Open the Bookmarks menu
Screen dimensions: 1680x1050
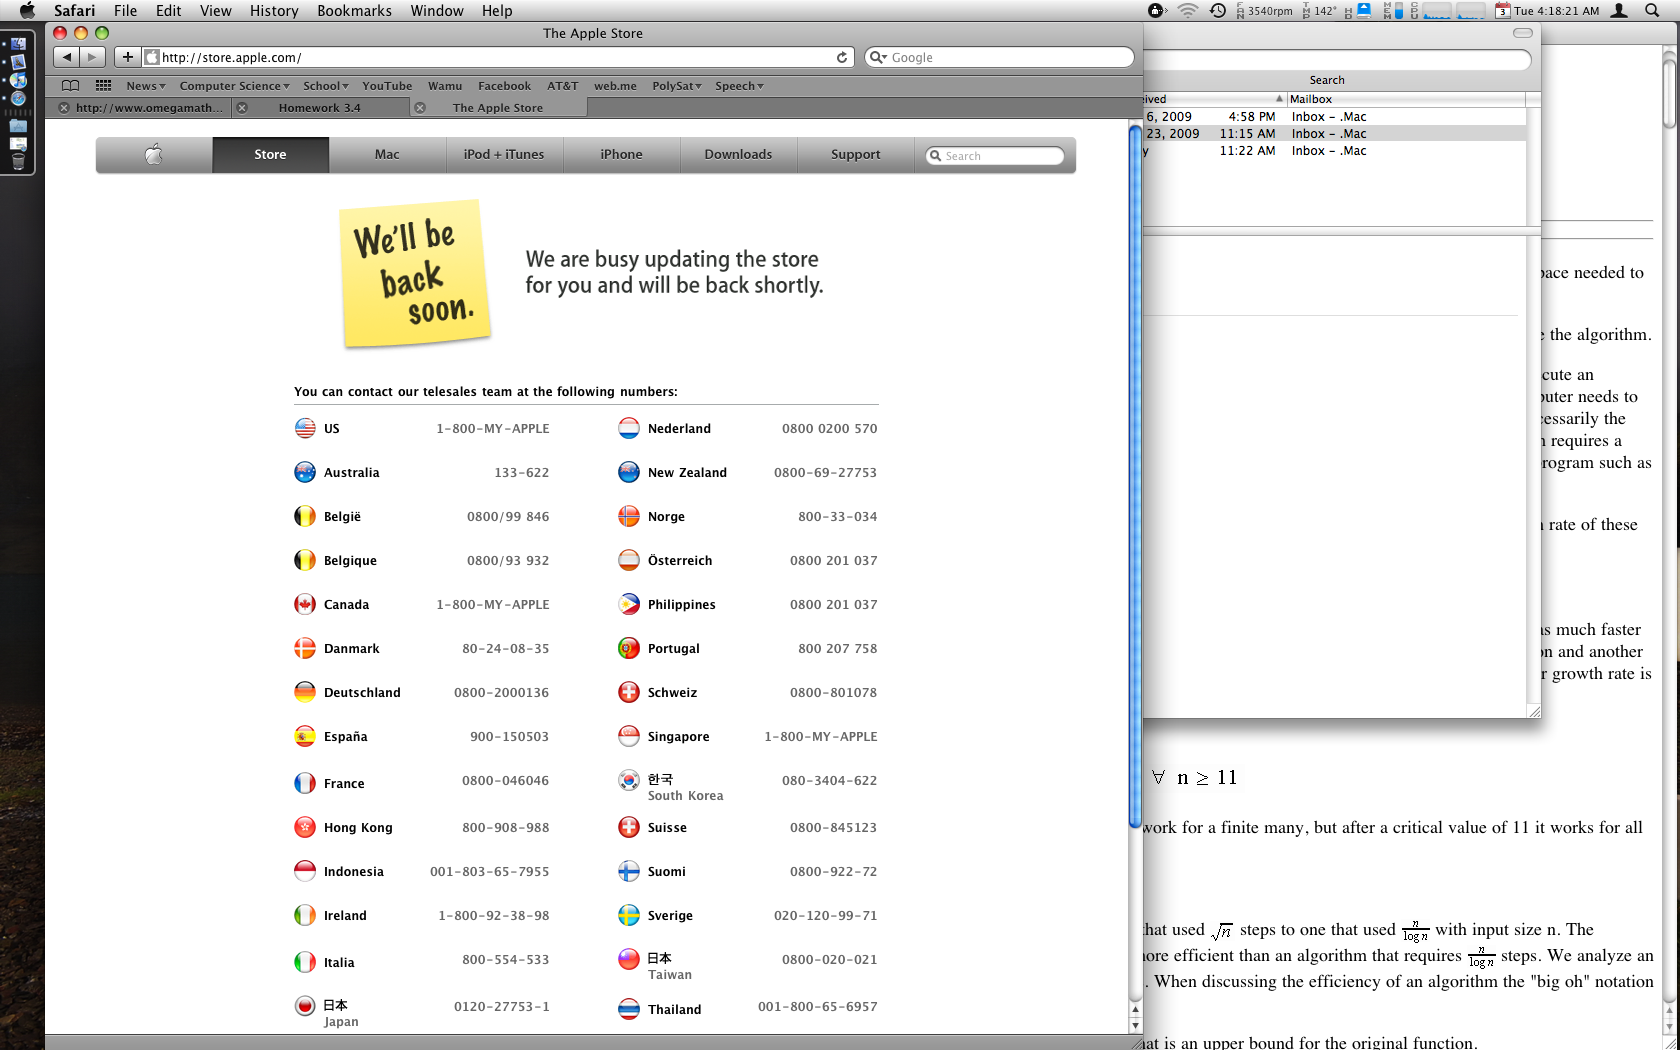click(x=354, y=11)
